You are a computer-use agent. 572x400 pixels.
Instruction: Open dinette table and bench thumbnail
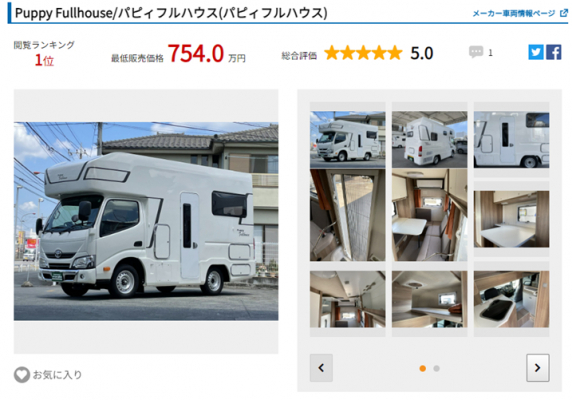coord(429,215)
